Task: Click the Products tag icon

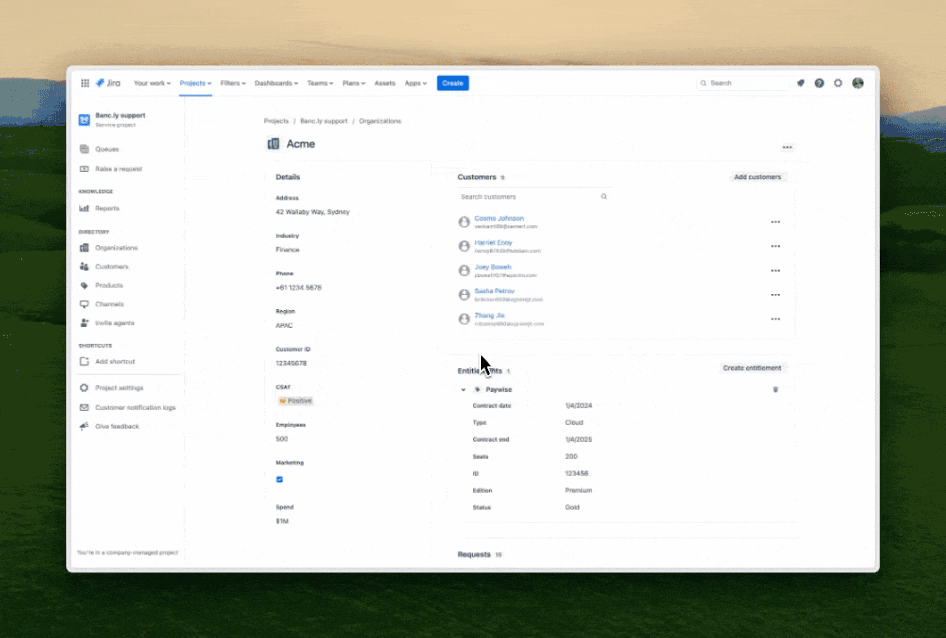Action: pos(84,286)
